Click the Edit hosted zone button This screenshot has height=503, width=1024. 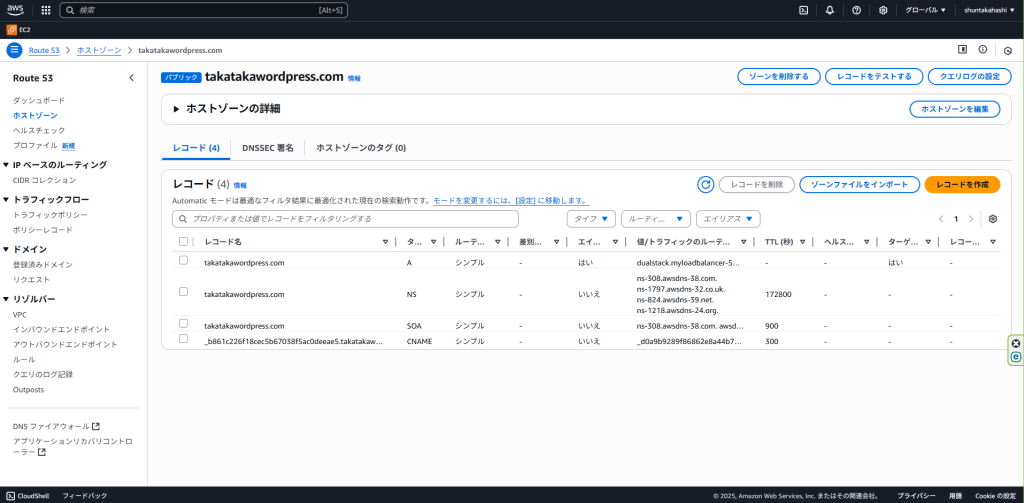(x=955, y=109)
